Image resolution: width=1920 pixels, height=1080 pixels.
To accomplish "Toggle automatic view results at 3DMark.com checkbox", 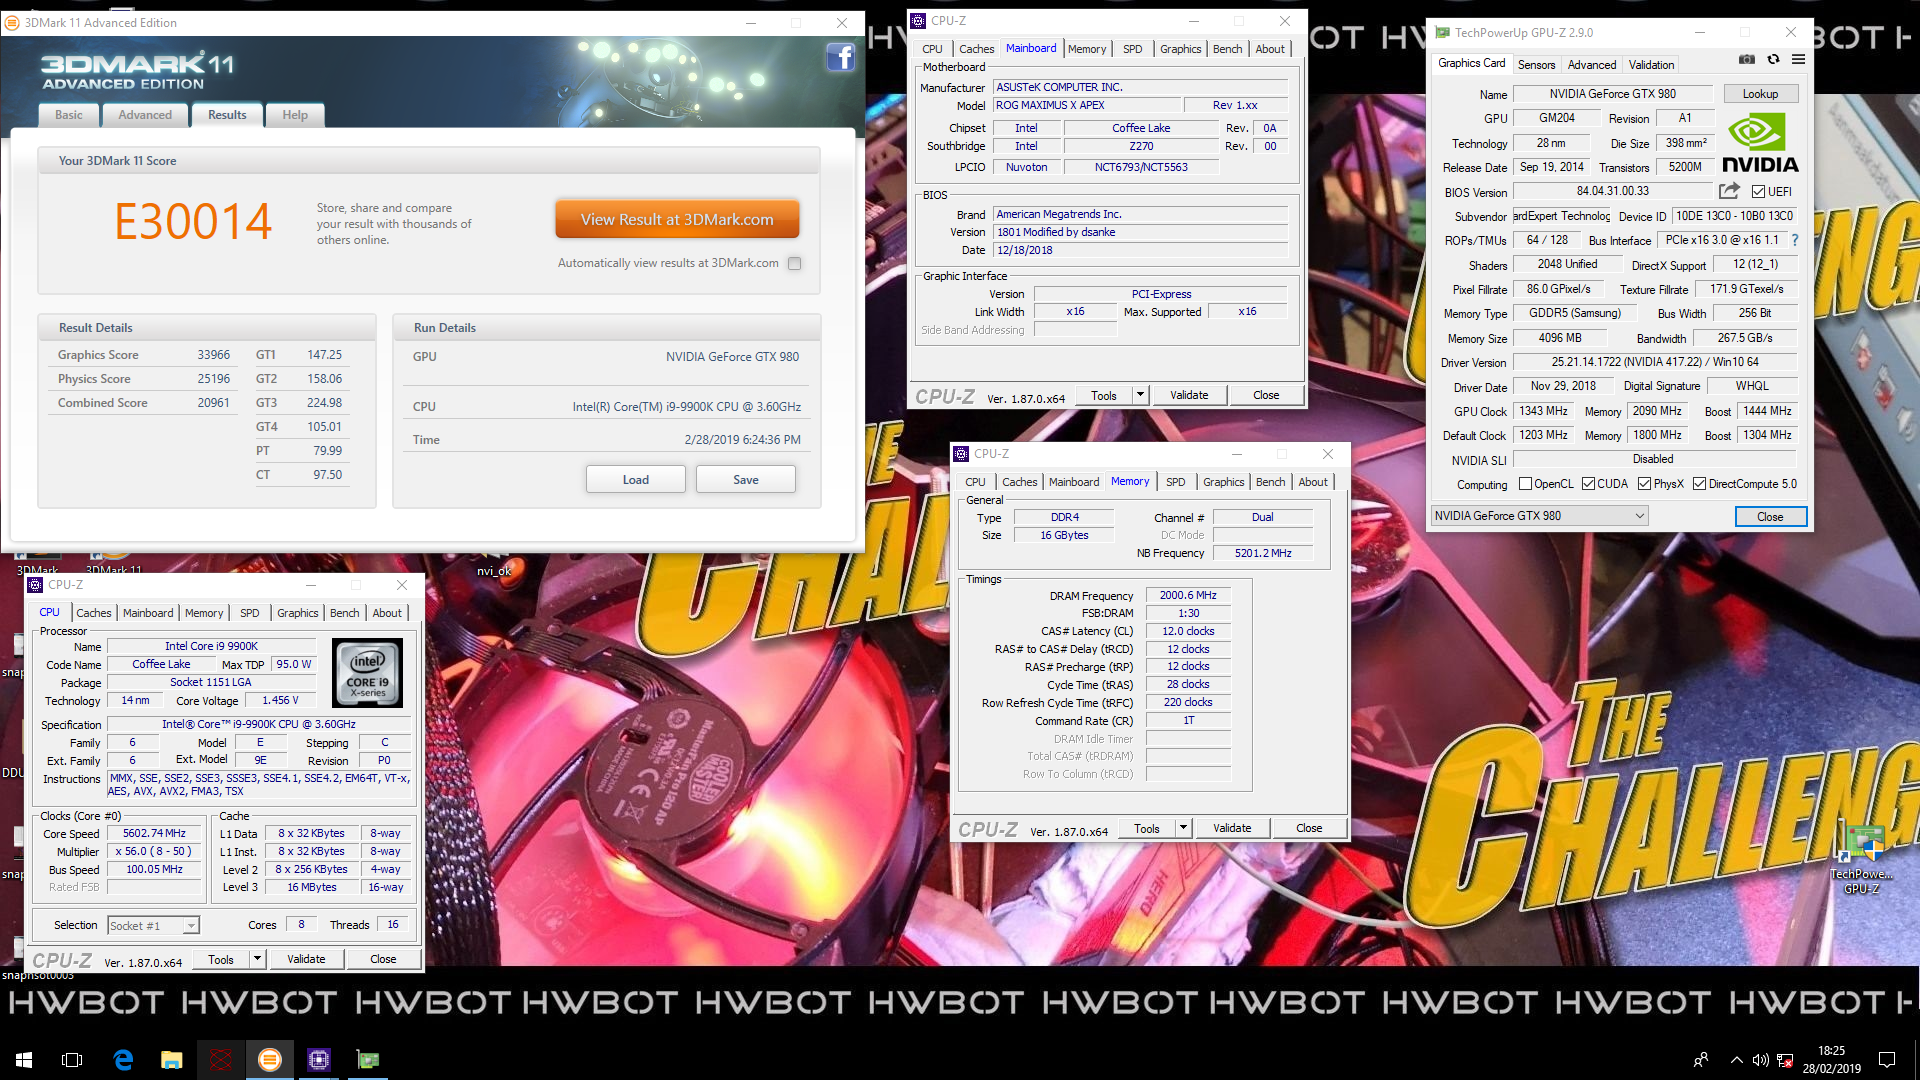I will pyautogui.click(x=795, y=264).
